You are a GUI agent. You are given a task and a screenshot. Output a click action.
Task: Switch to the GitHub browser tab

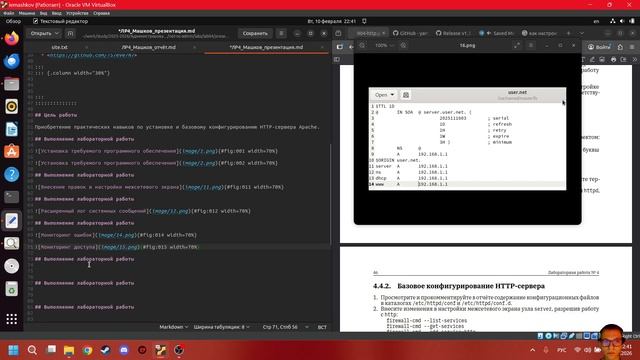(x=411, y=33)
